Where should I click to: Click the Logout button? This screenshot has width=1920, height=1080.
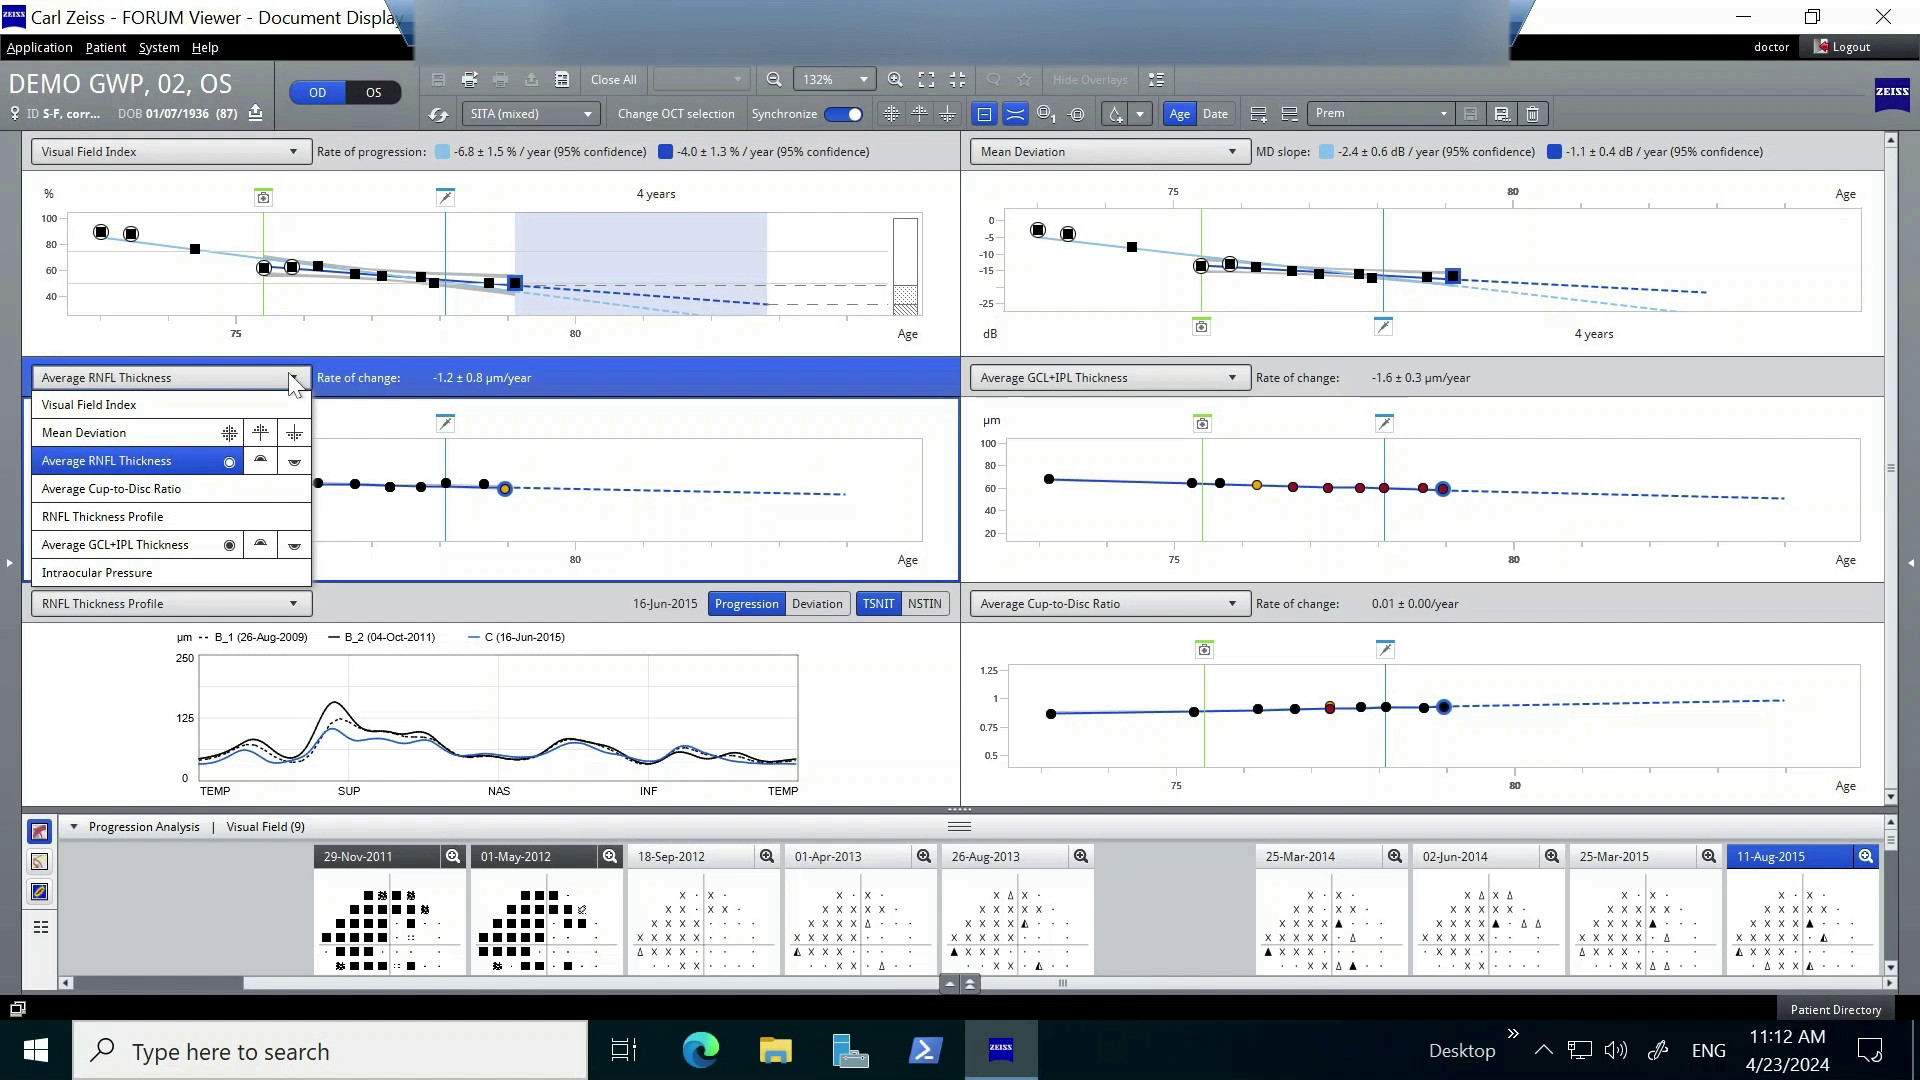(x=1843, y=47)
